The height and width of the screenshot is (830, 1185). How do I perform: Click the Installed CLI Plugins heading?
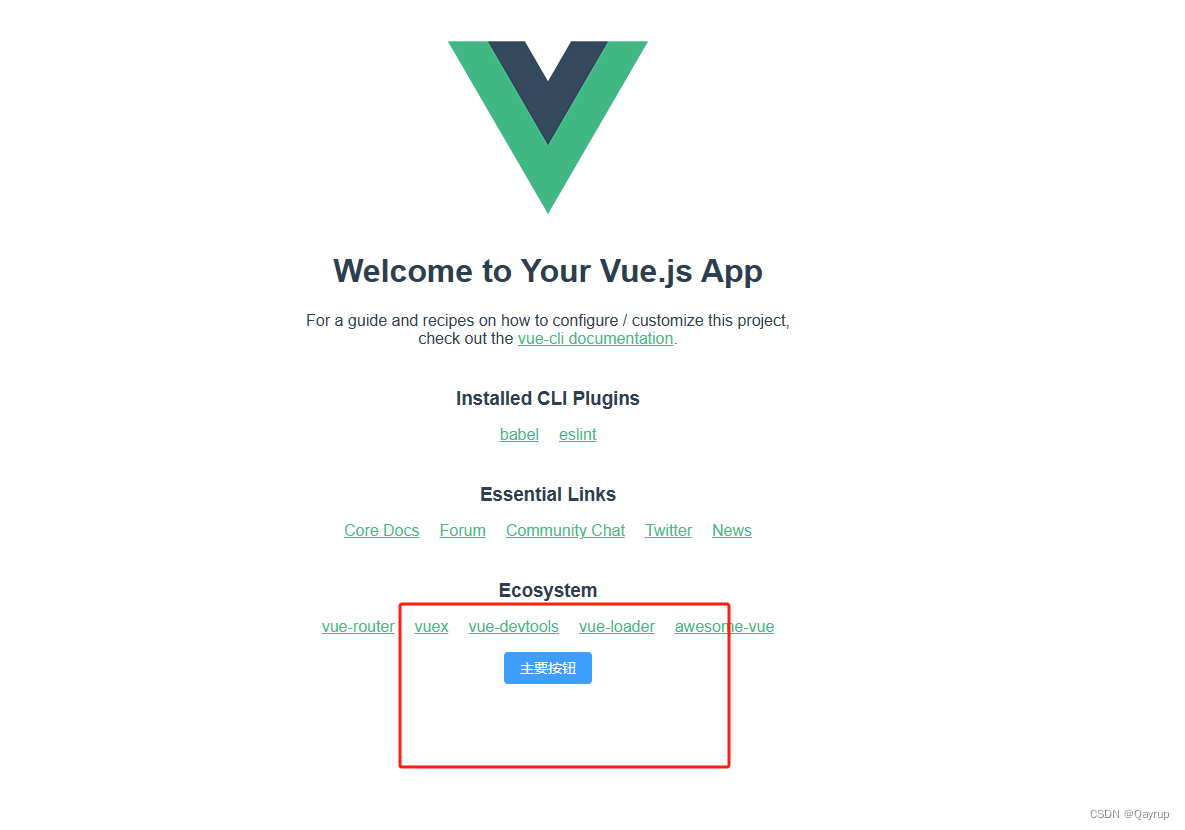click(548, 398)
